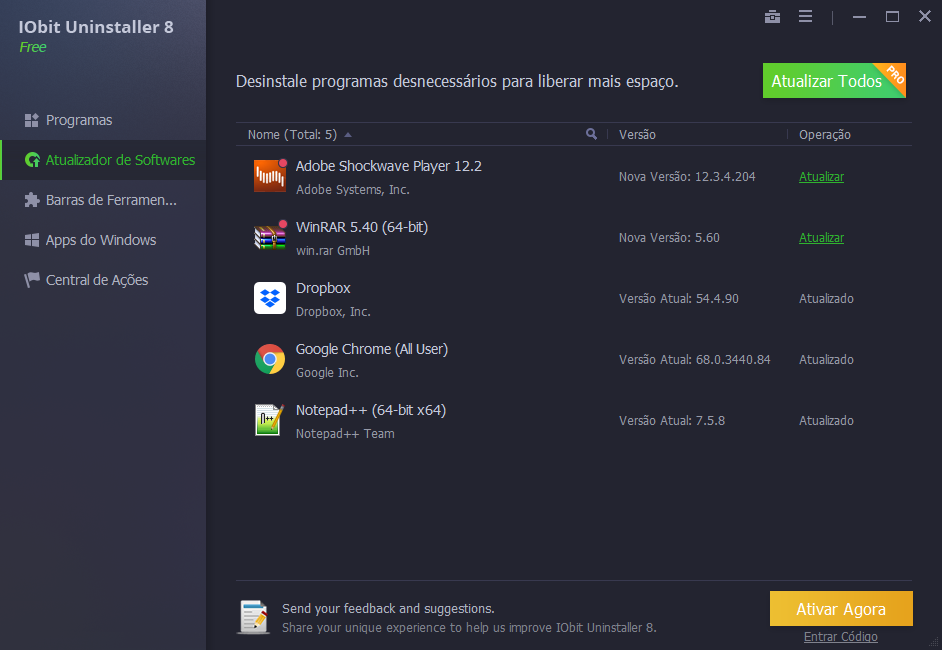The height and width of the screenshot is (650, 942).
Task: Click Nova Versão: 5.60 text
Action: pos(669,238)
